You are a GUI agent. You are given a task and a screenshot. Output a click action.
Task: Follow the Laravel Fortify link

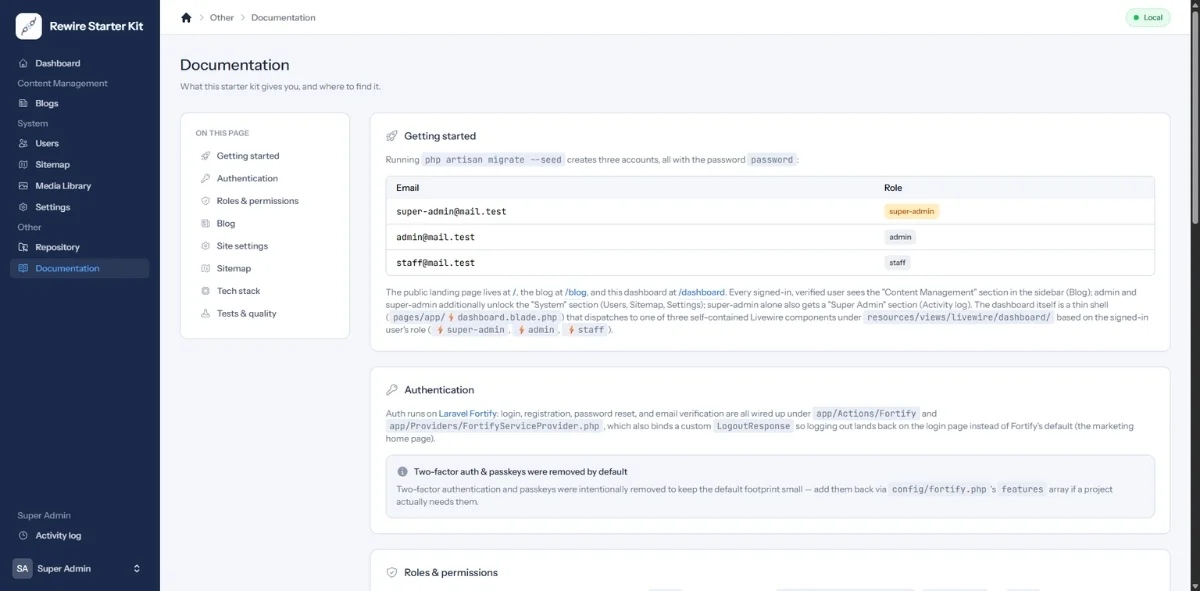[468, 413]
